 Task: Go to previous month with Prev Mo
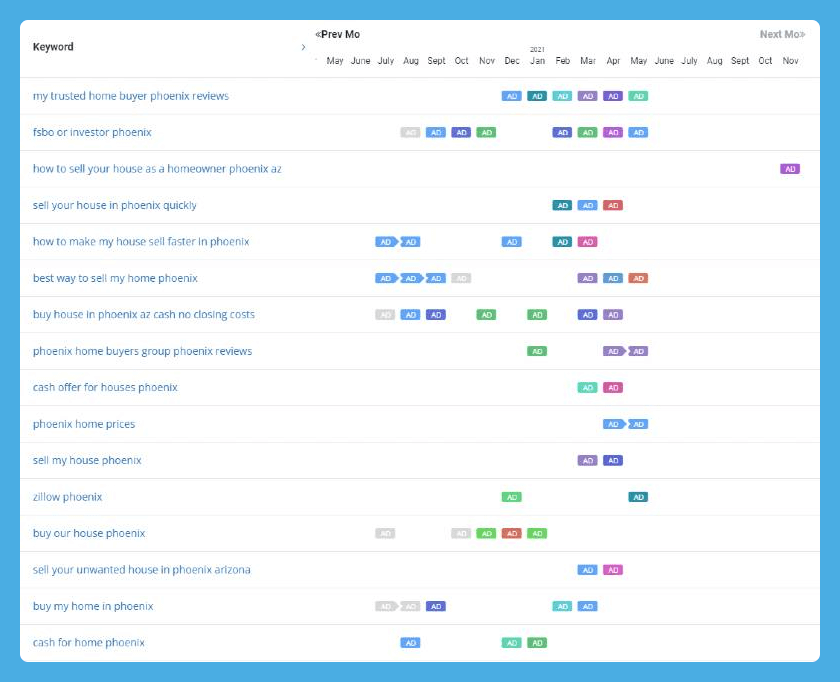tap(338, 34)
